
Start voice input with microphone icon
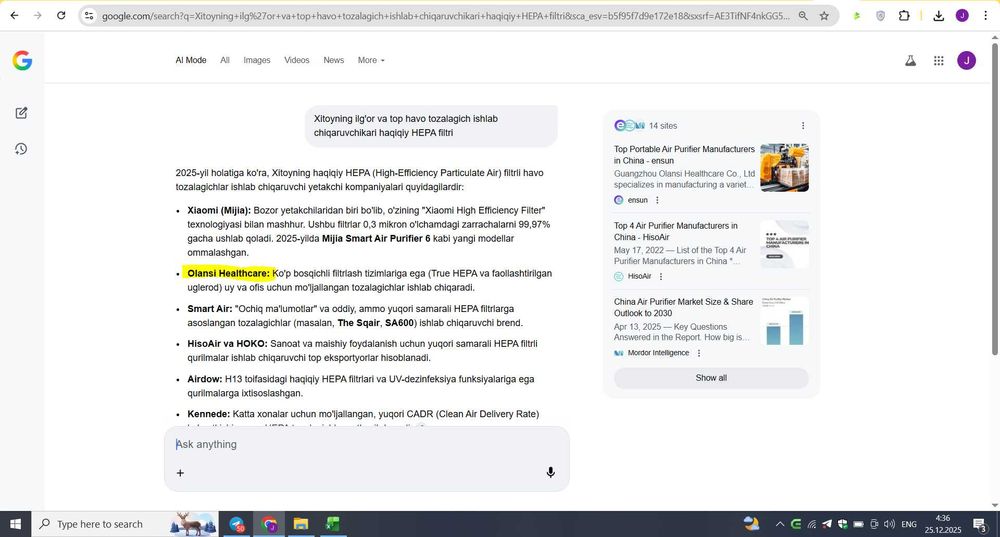[x=550, y=473]
